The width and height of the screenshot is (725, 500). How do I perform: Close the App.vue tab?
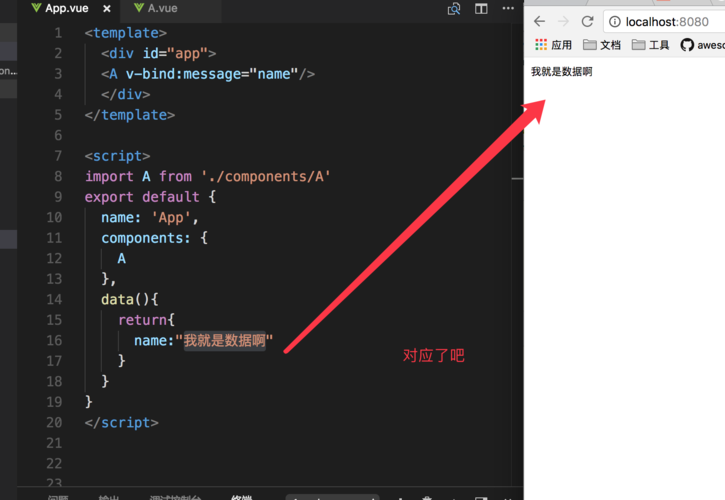(x=103, y=9)
